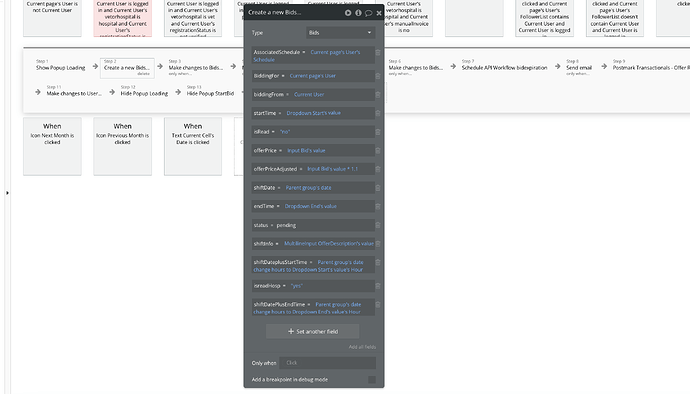Click the play icon in popup header
The width and height of the screenshot is (690, 394).
(348, 13)
